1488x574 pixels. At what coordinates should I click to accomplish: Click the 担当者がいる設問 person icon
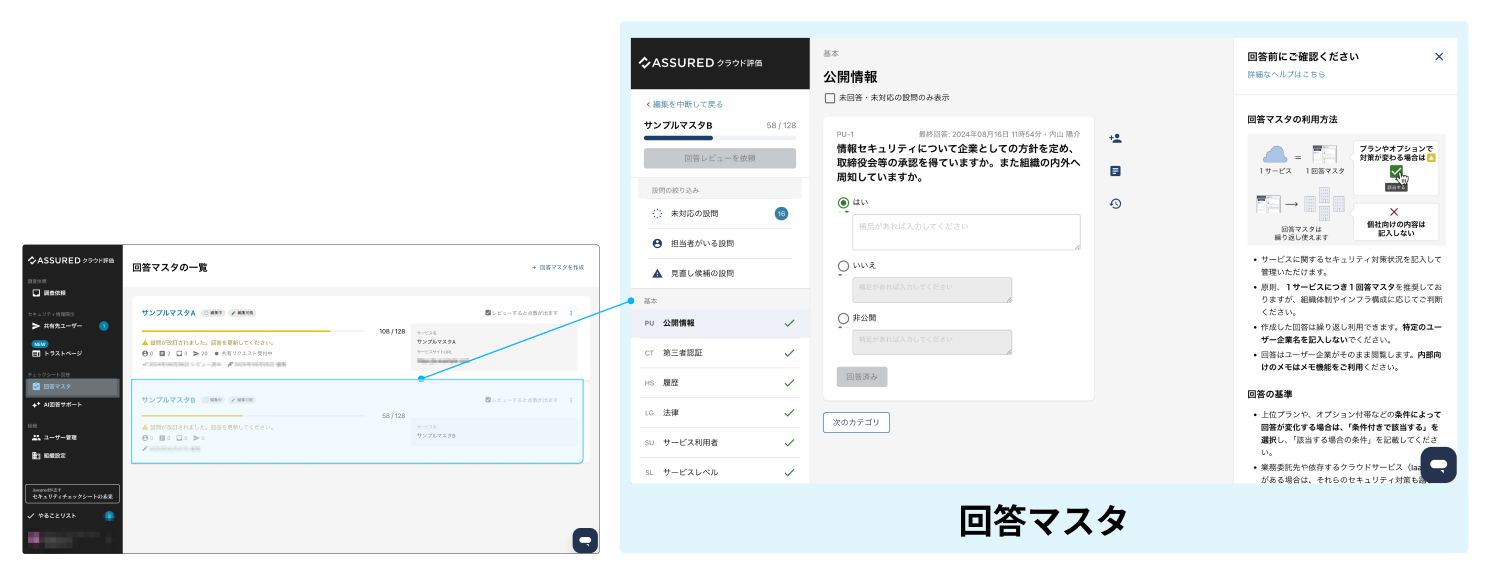[x=657, y=243]
